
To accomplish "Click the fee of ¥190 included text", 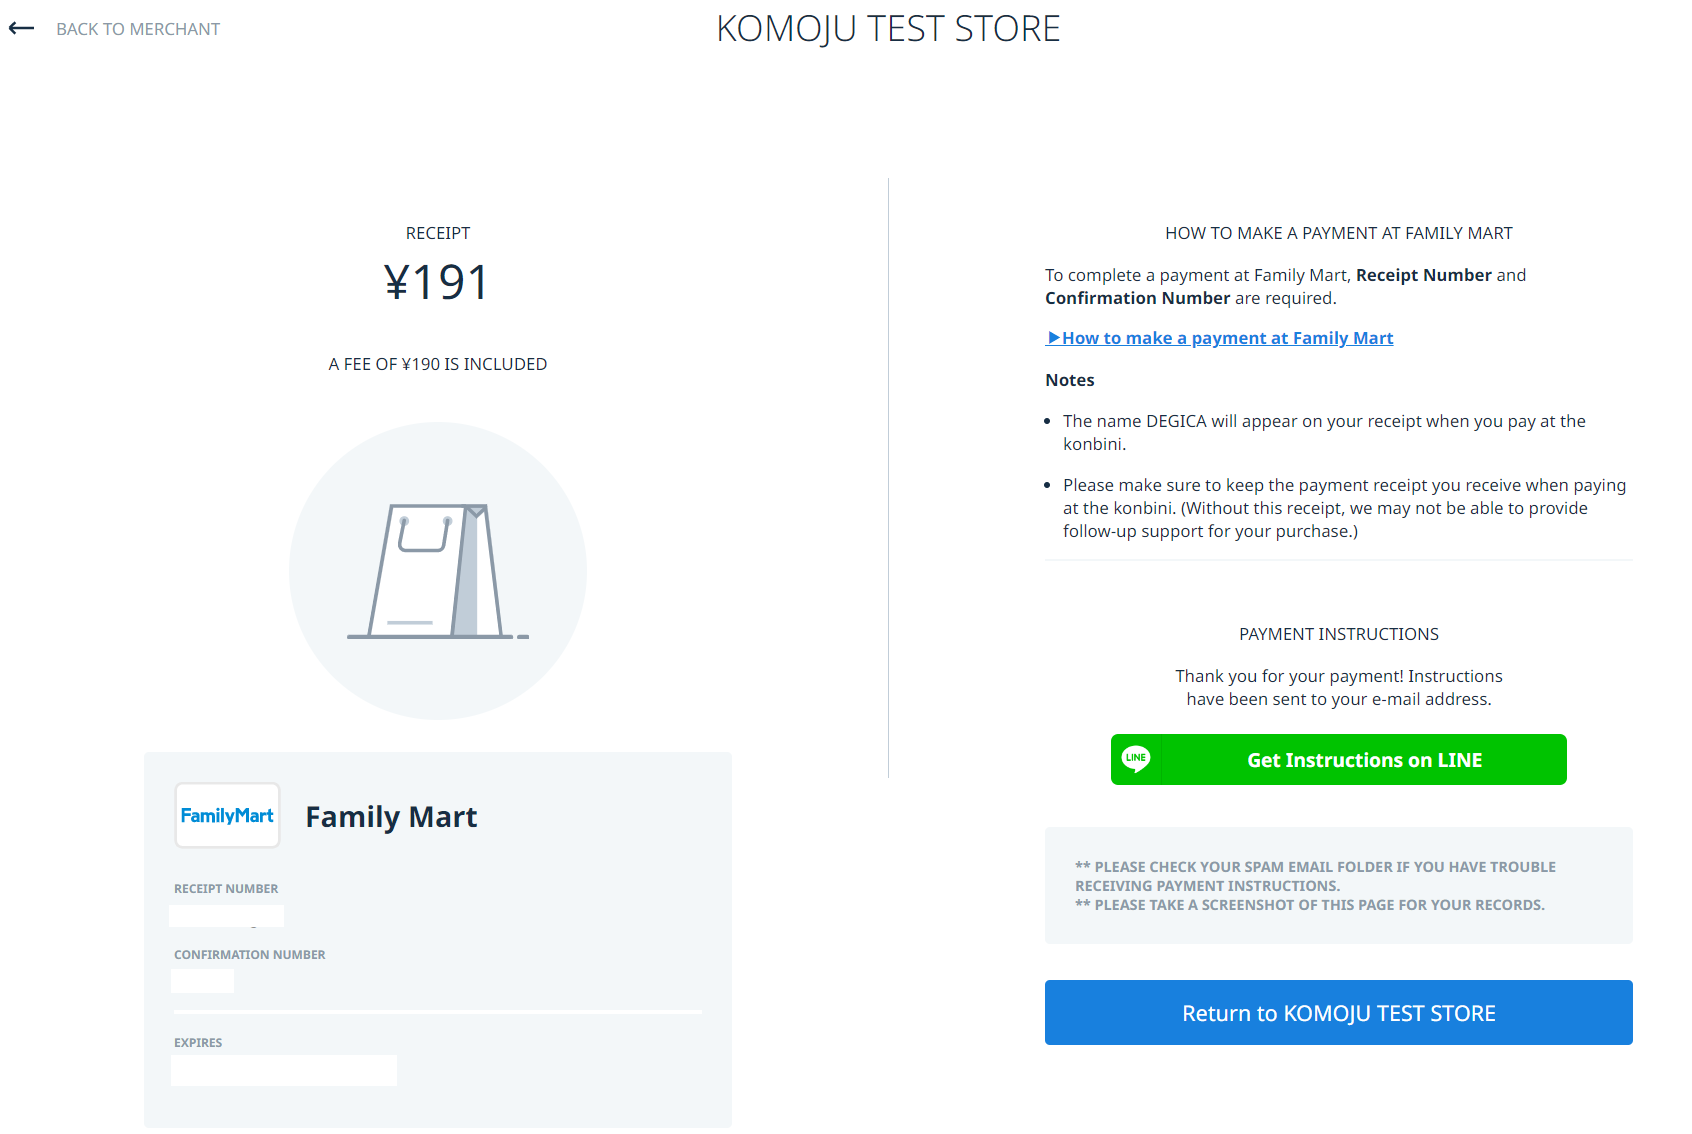I will coord(437,364).
